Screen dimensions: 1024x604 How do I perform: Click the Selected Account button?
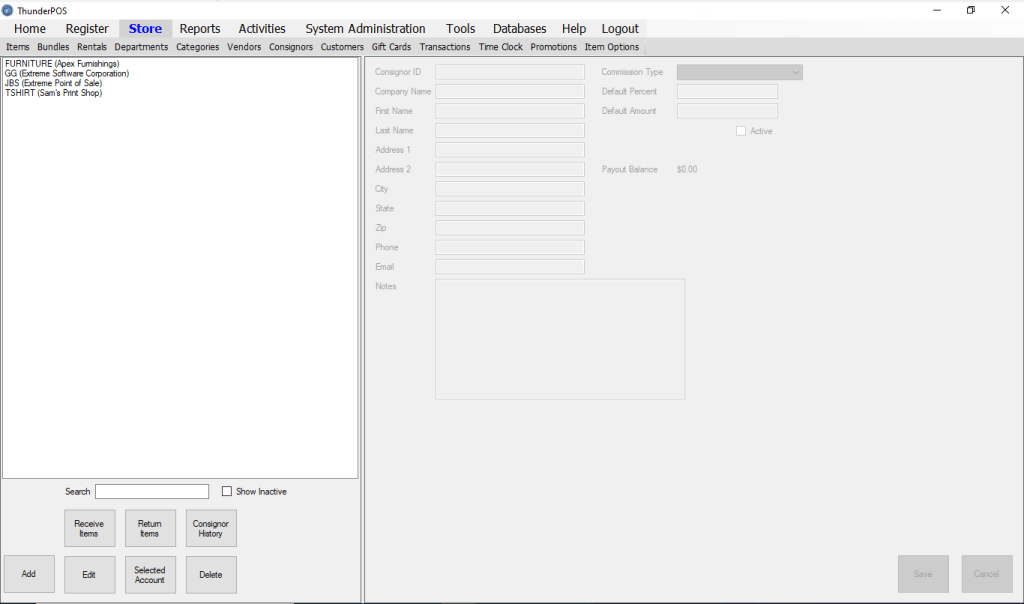pyautogui.click(x=150, y=574)
